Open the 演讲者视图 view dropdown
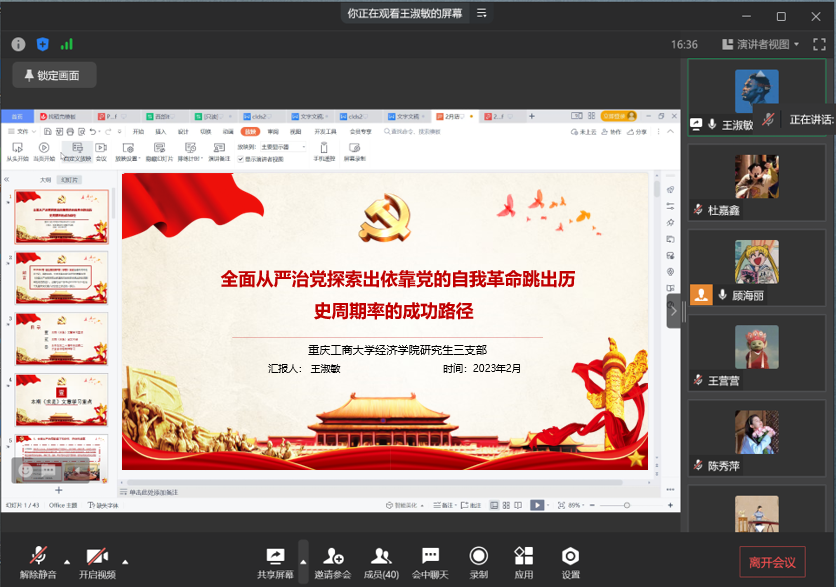The height and width of the screenshot is (587, 836). coord(760,44)
